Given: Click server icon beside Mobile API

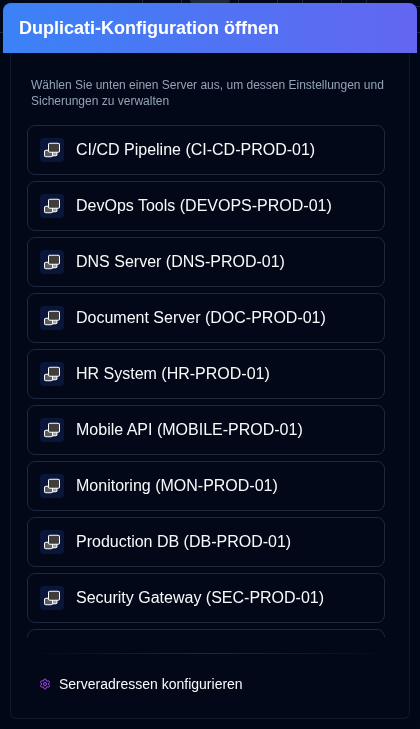Looking at the screenshot, I should 52,430.
